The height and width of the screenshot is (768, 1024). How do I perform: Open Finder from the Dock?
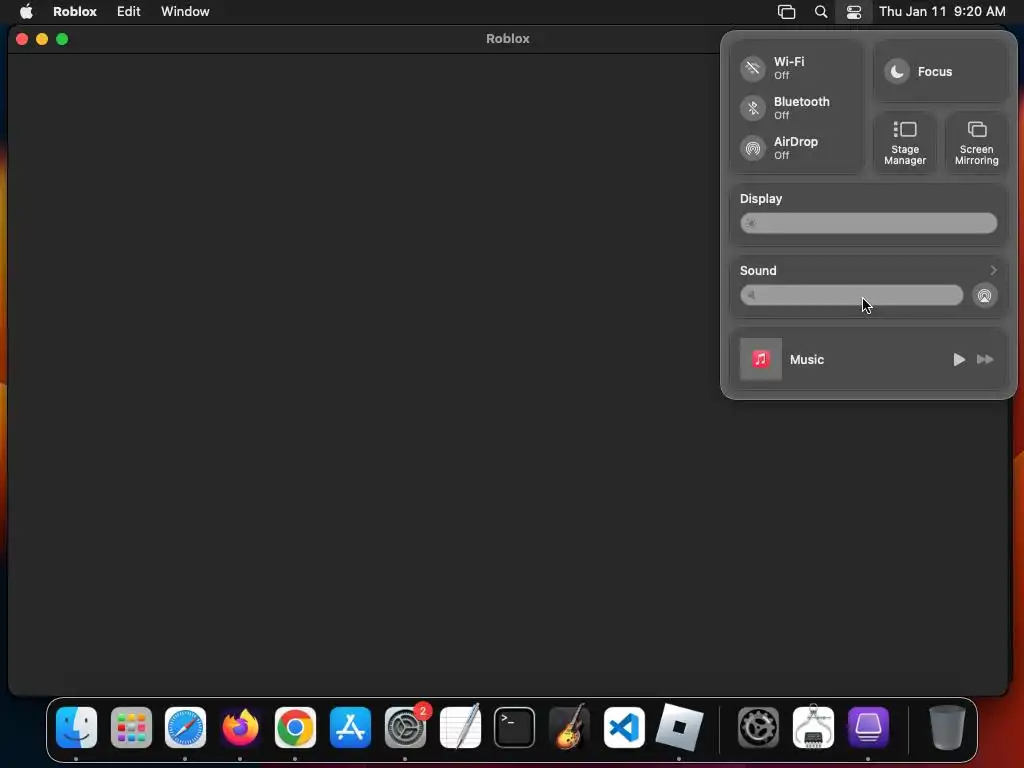[x=76, y=728]
